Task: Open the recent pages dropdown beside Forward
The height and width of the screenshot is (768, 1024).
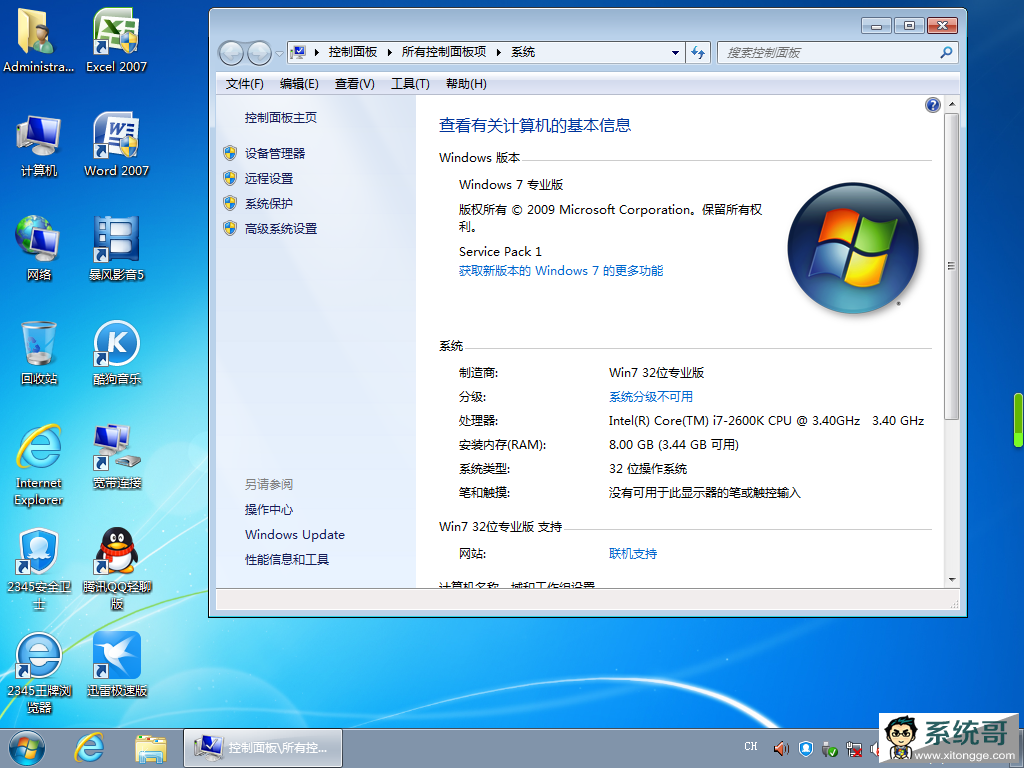Action: click(x=280, y=54)
